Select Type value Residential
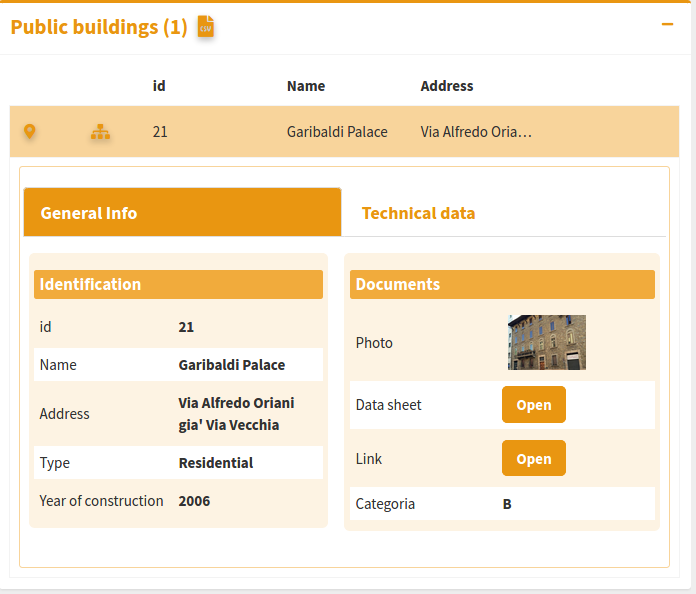This screenshot has width=696, height=594. tap(216, 463)
